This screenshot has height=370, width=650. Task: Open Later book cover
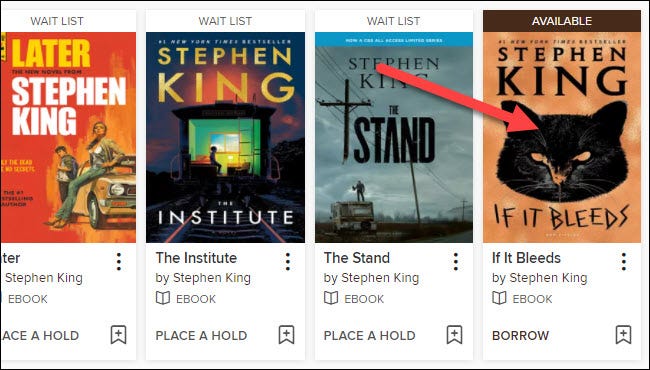pos(68,137)
